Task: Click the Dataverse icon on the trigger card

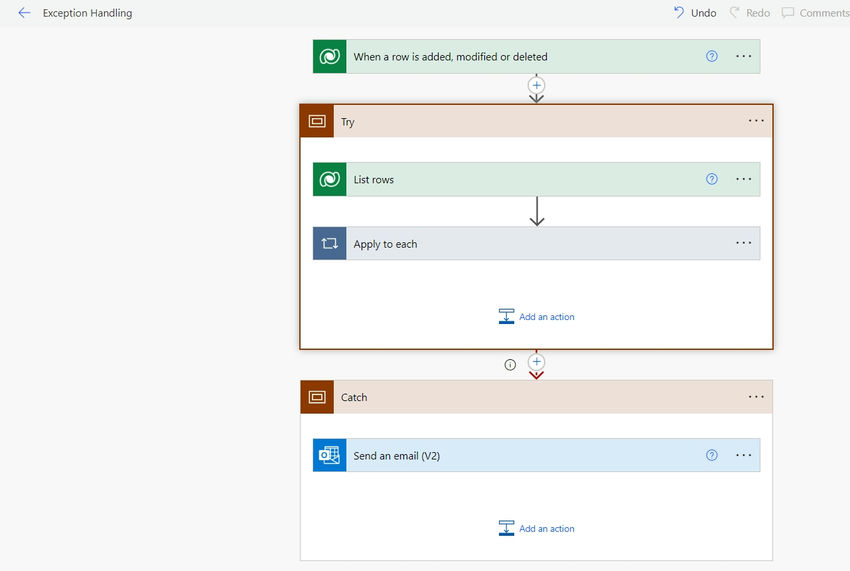Action: 330,56
